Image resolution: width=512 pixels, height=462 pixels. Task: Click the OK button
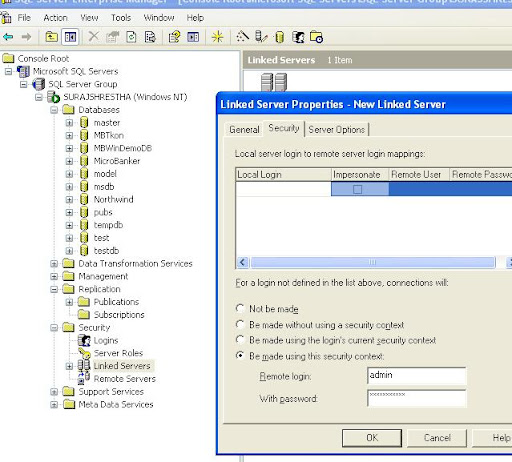(372, 438)
